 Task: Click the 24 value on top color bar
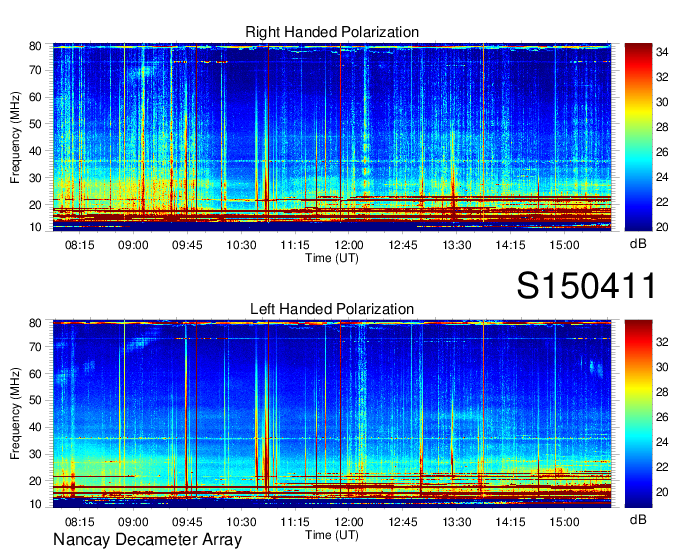tap(662, 177)
